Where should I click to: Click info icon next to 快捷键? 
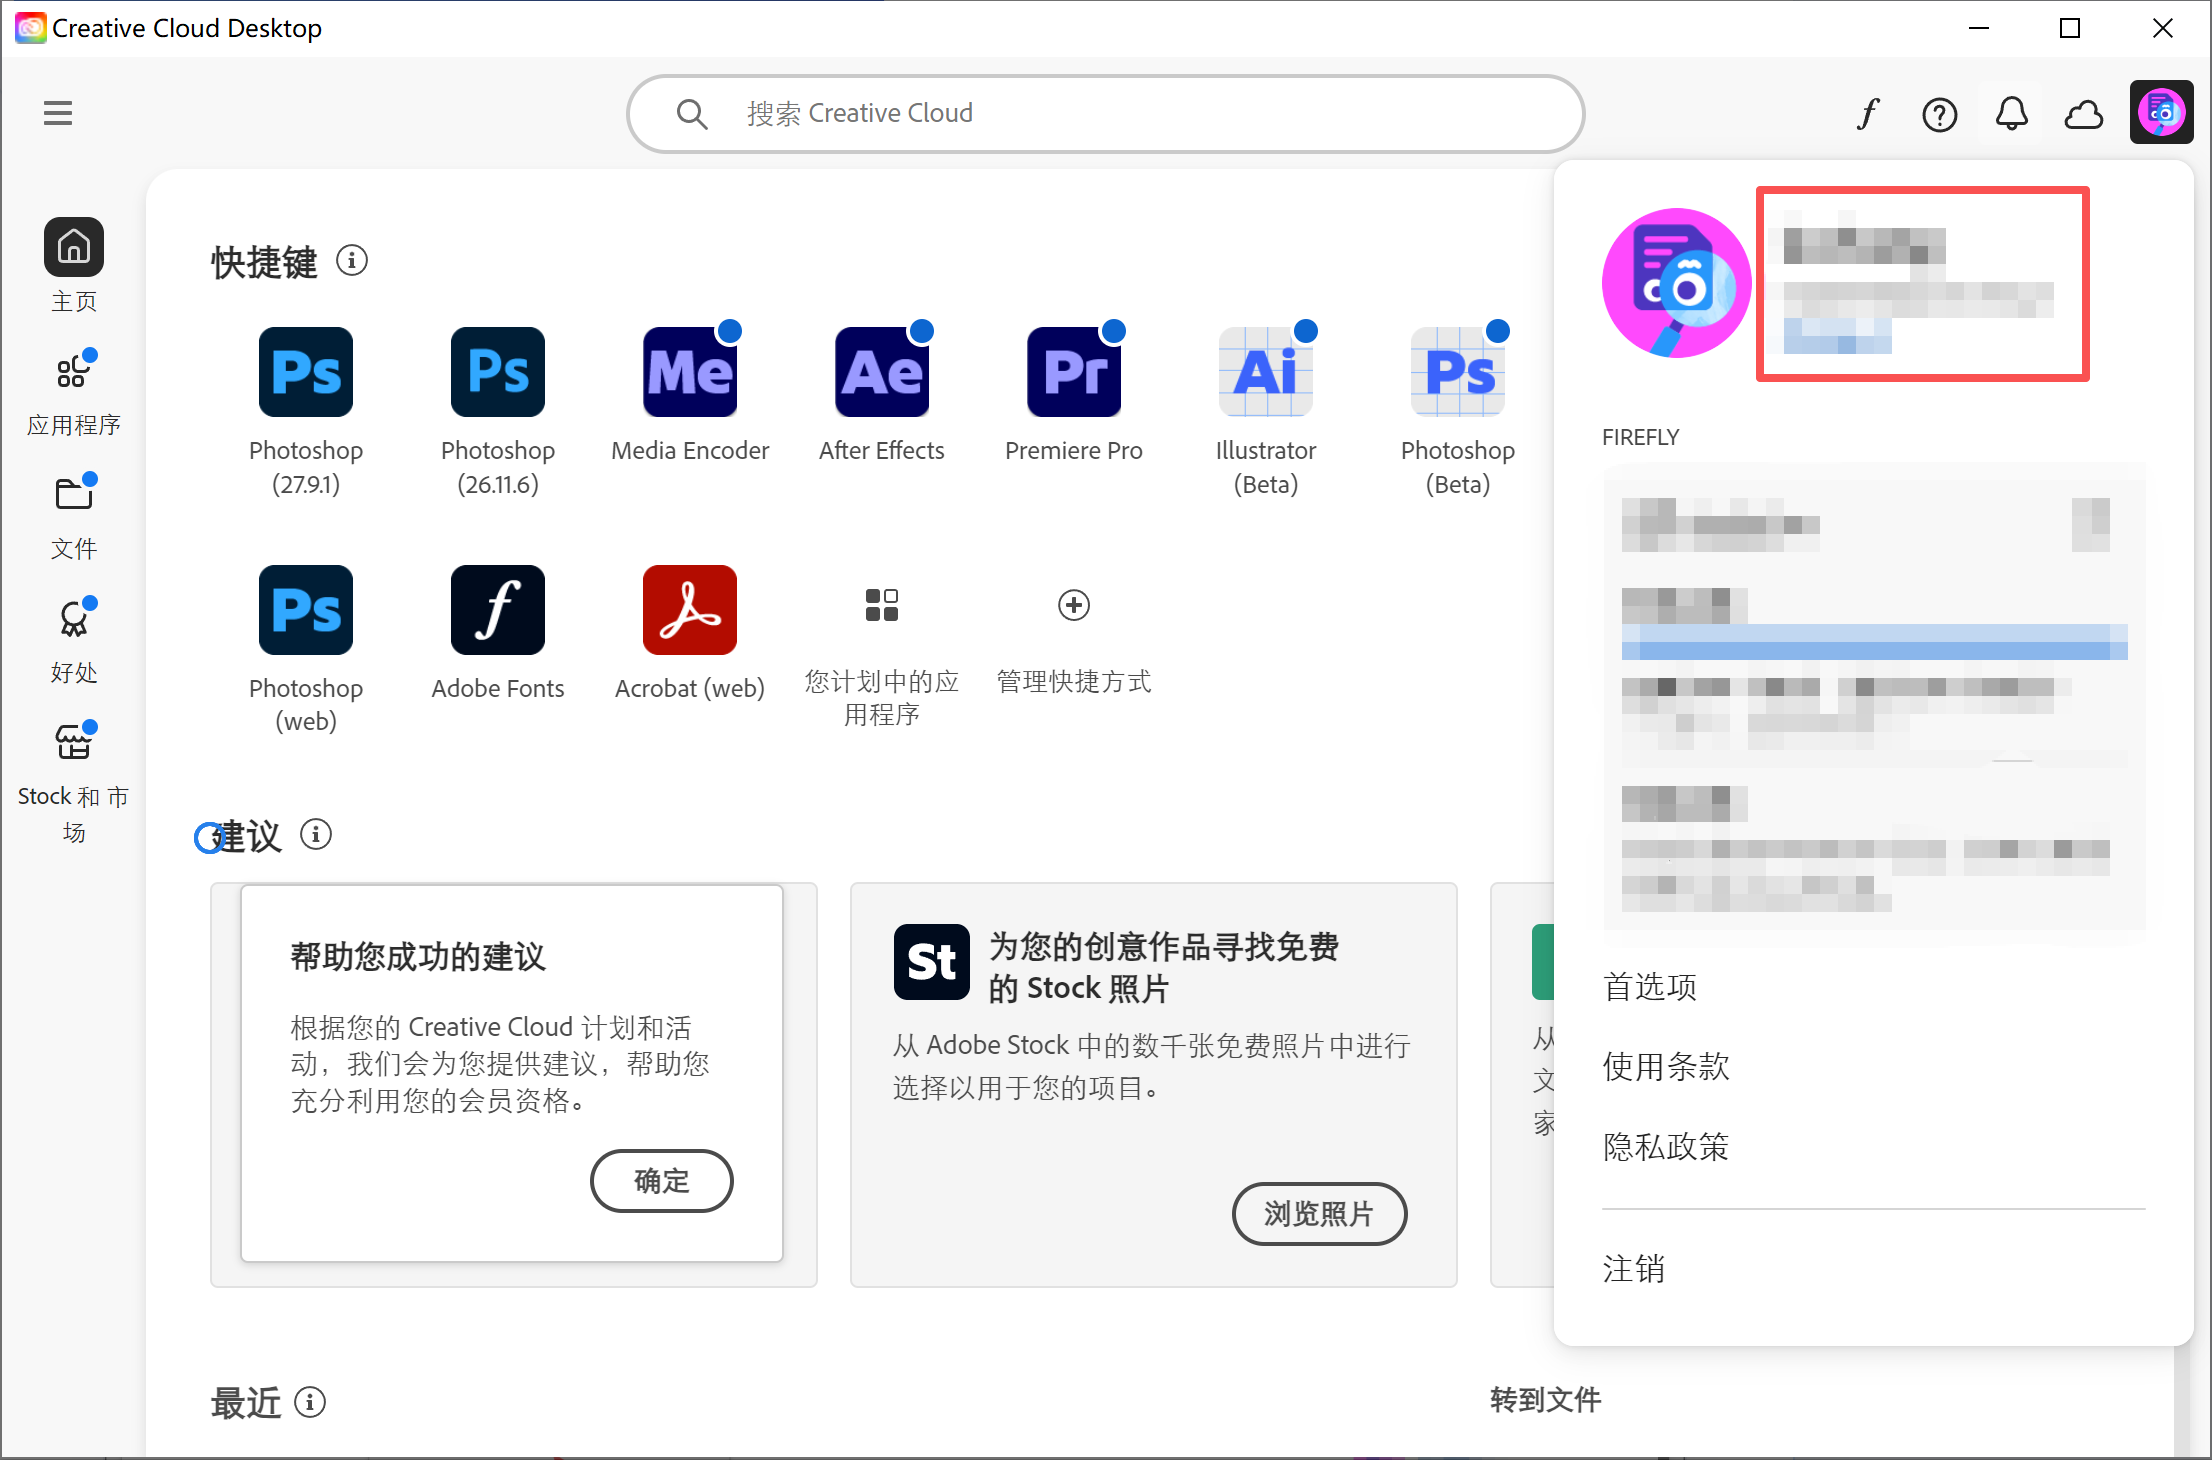pos(352,261)
